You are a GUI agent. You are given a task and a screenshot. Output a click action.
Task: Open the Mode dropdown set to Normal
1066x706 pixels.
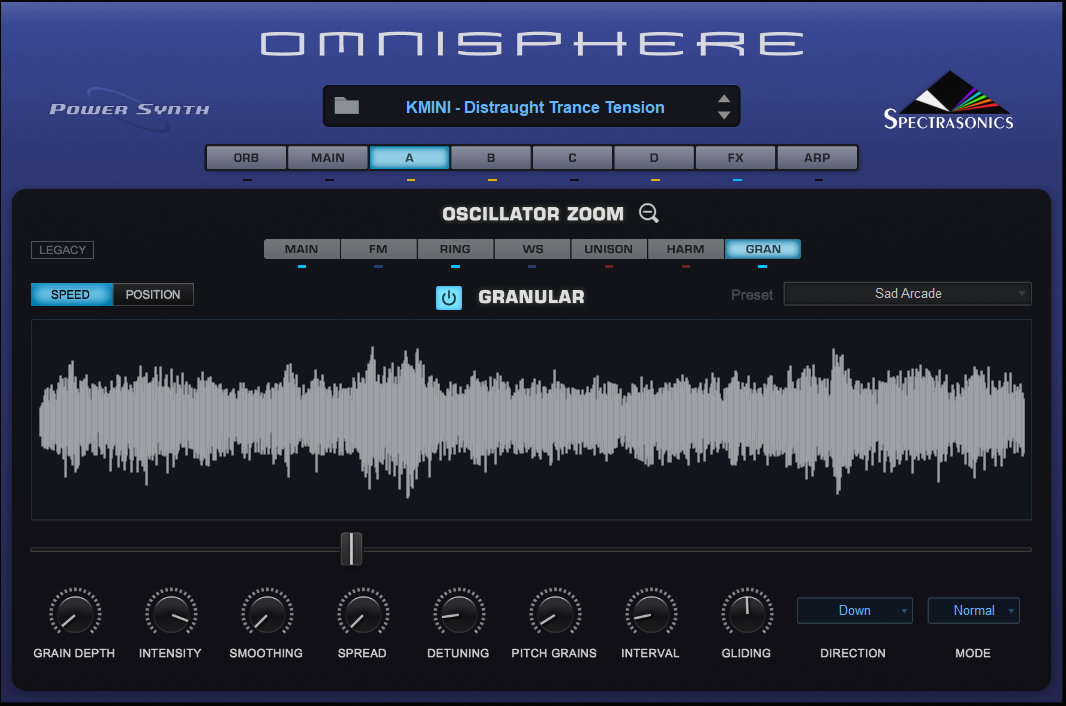click(974, 611)
